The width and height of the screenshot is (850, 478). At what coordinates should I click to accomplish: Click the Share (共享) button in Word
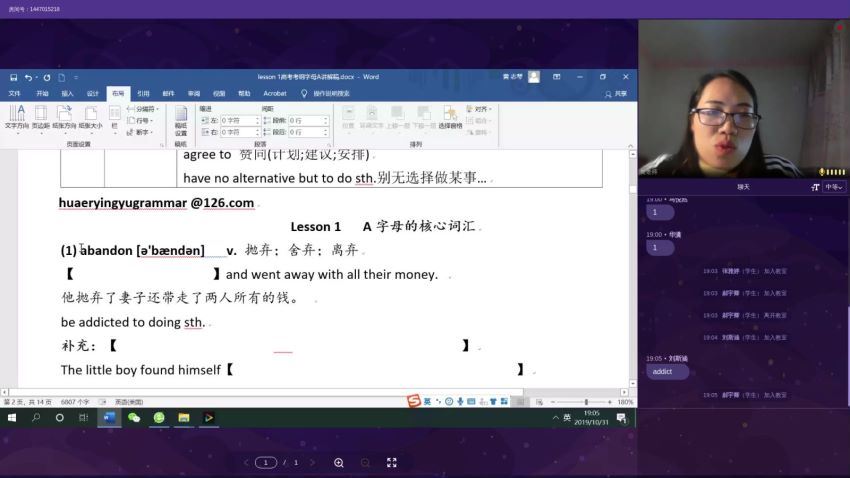pos(616,94)
